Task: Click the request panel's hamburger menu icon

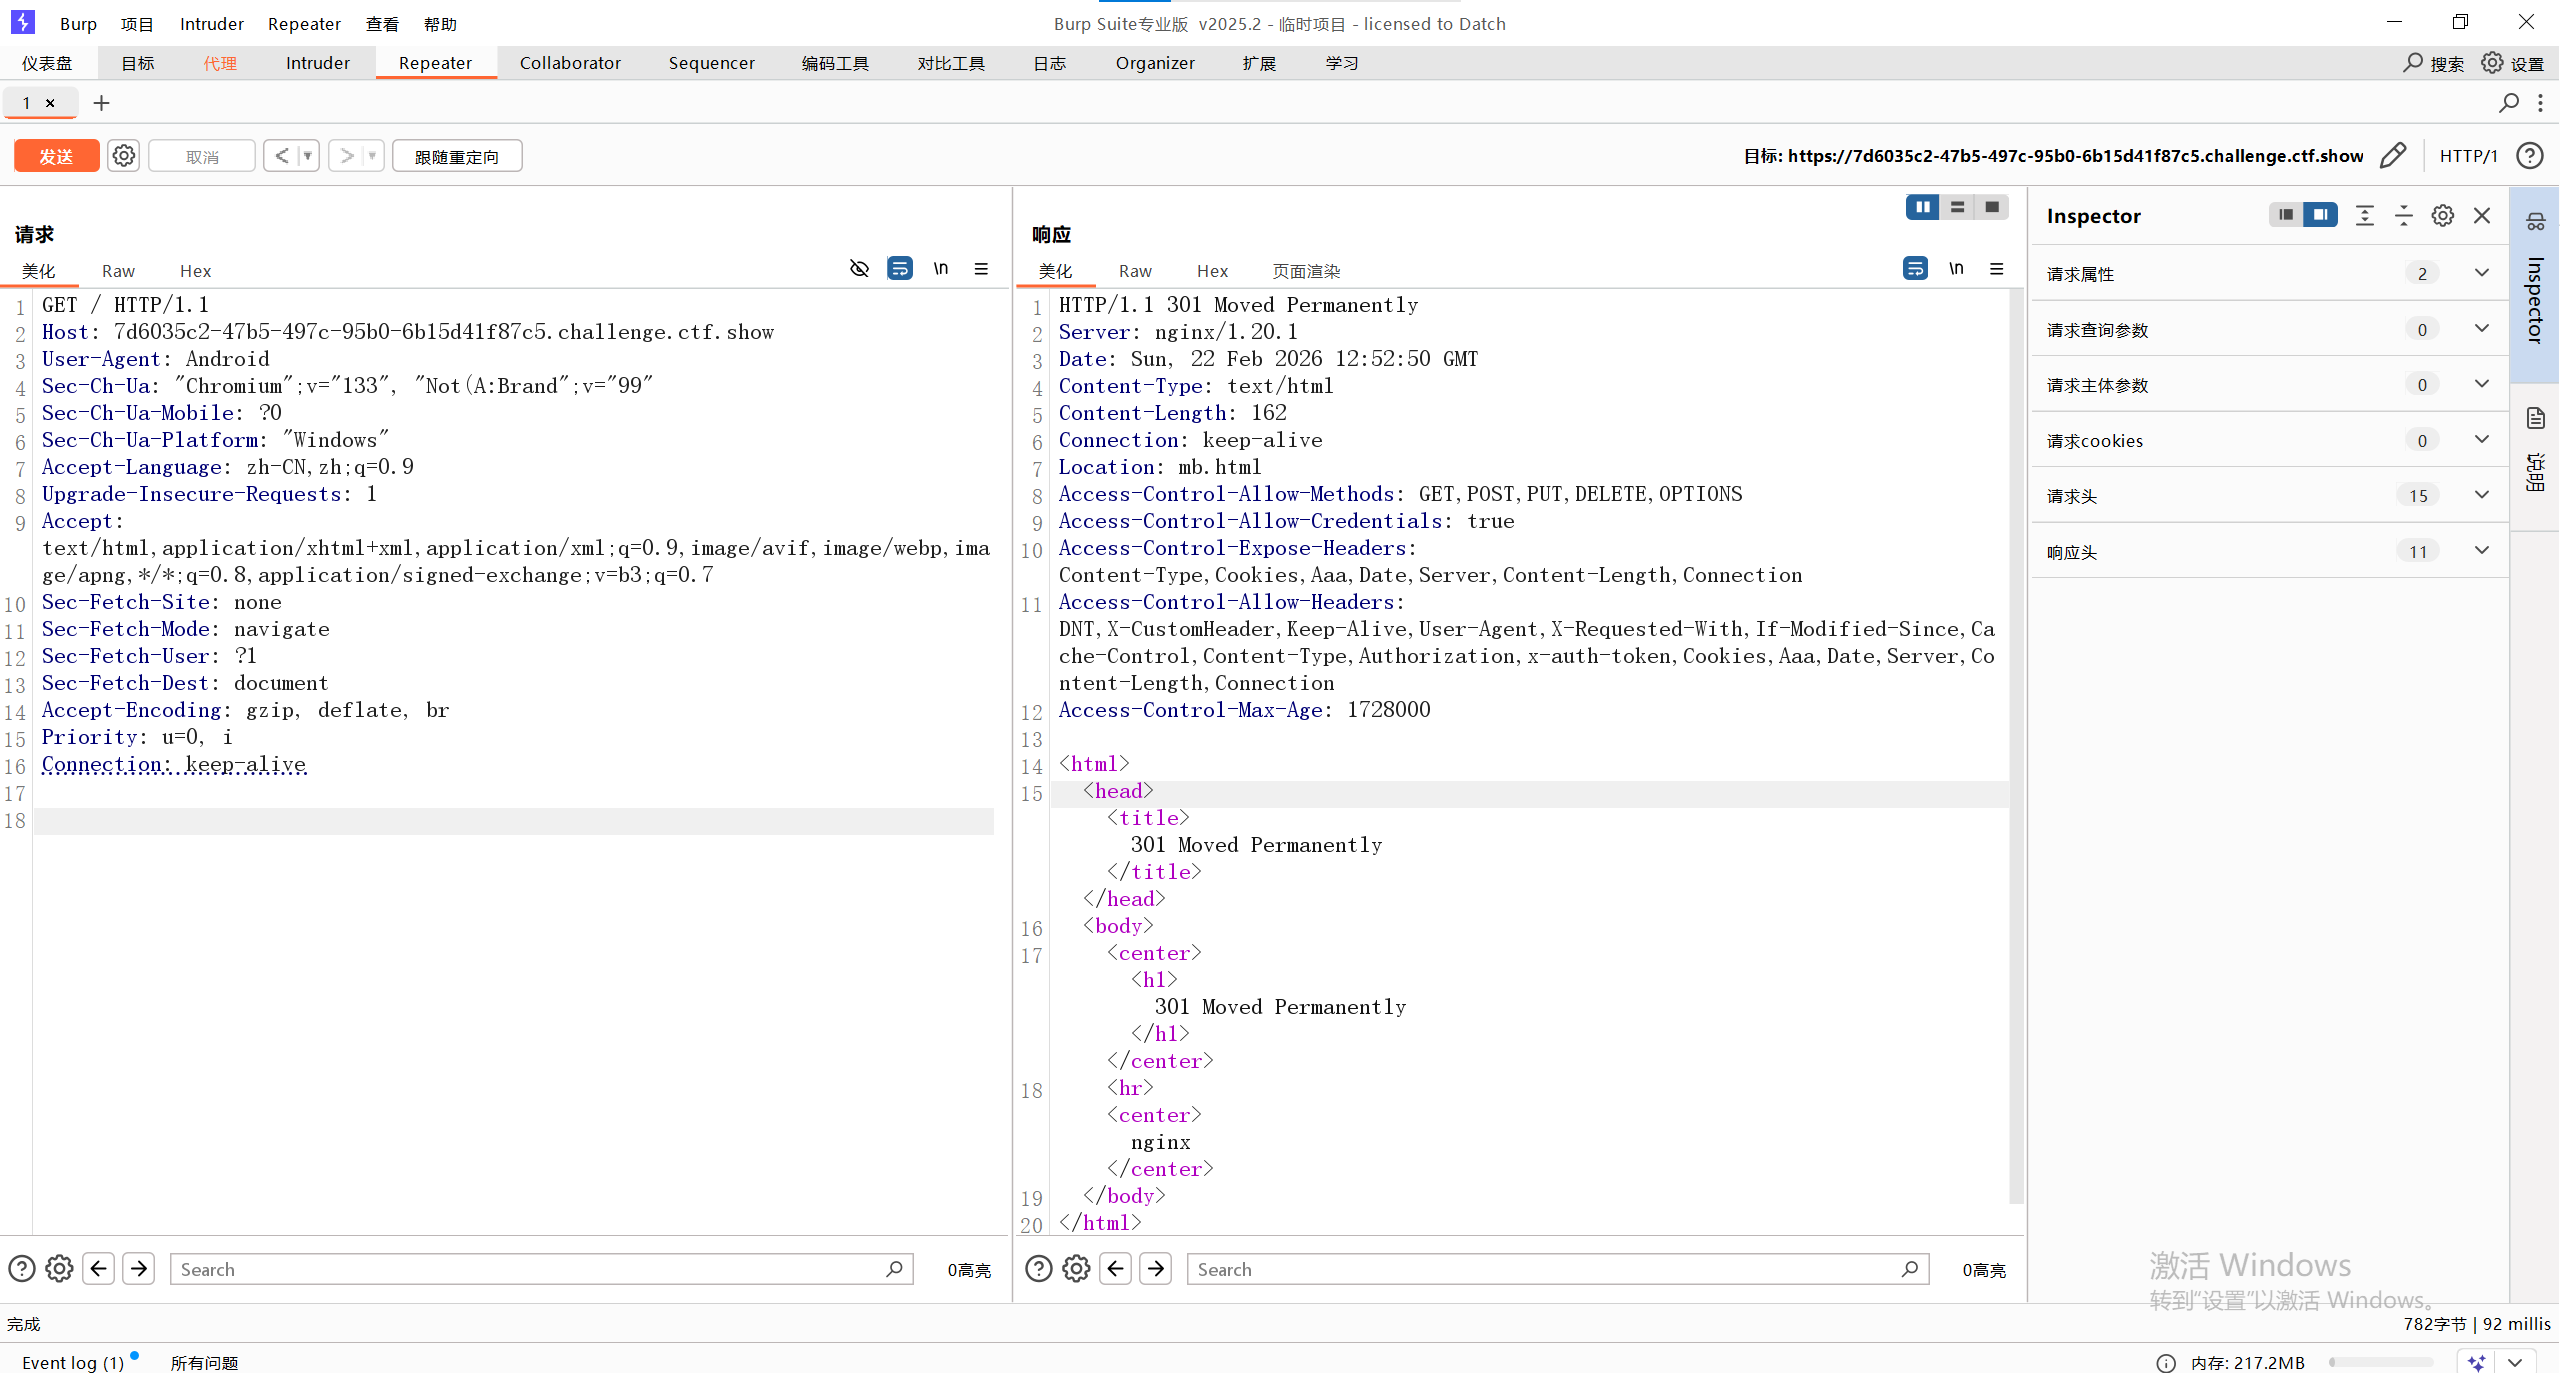Action: point(981,269)
